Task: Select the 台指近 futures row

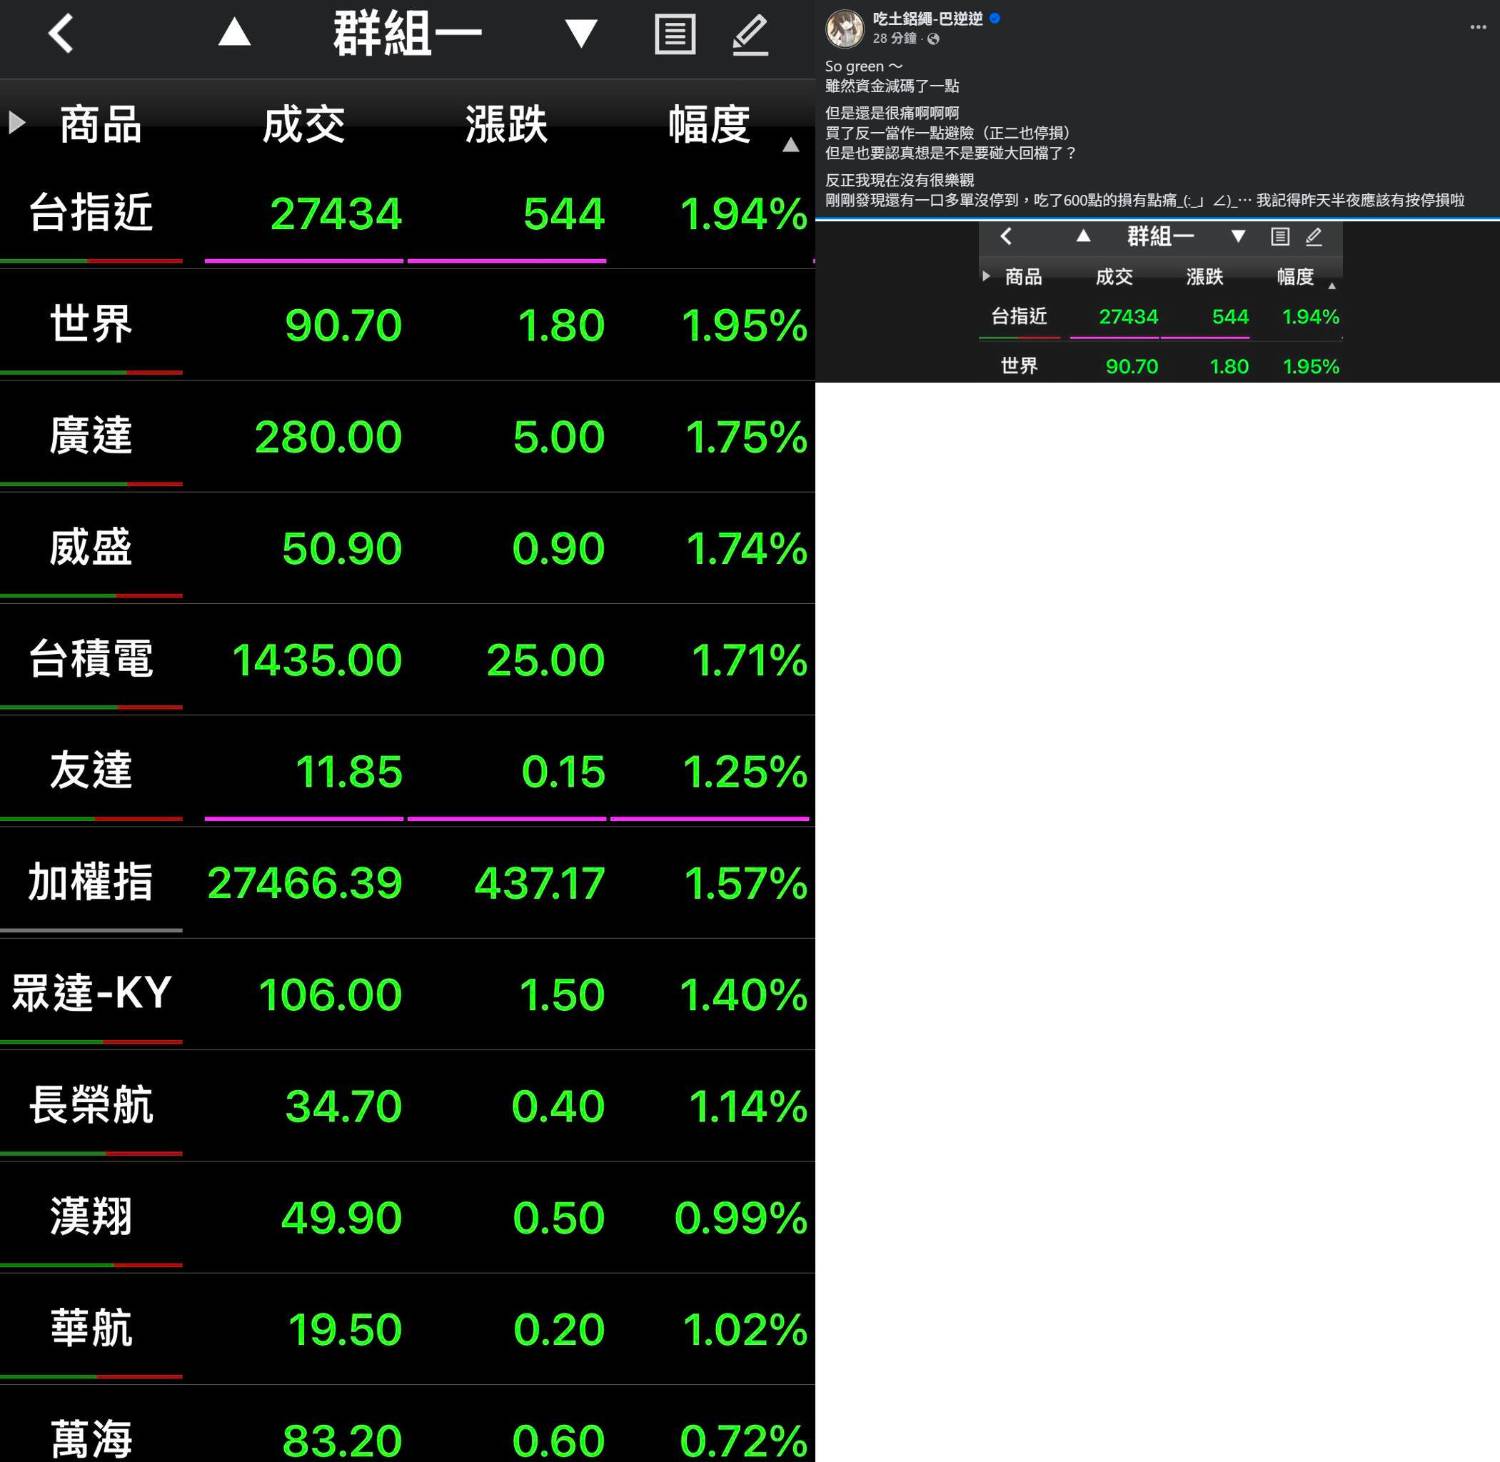Action: 407,214
